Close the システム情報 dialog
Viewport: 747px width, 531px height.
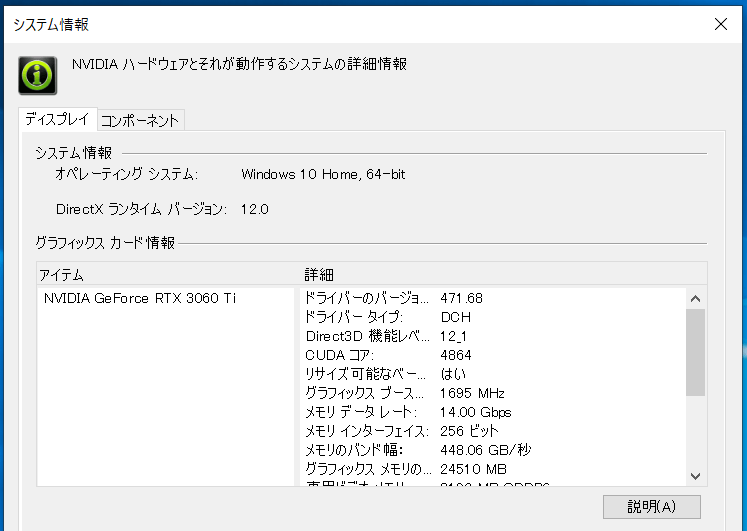(721, 24)
